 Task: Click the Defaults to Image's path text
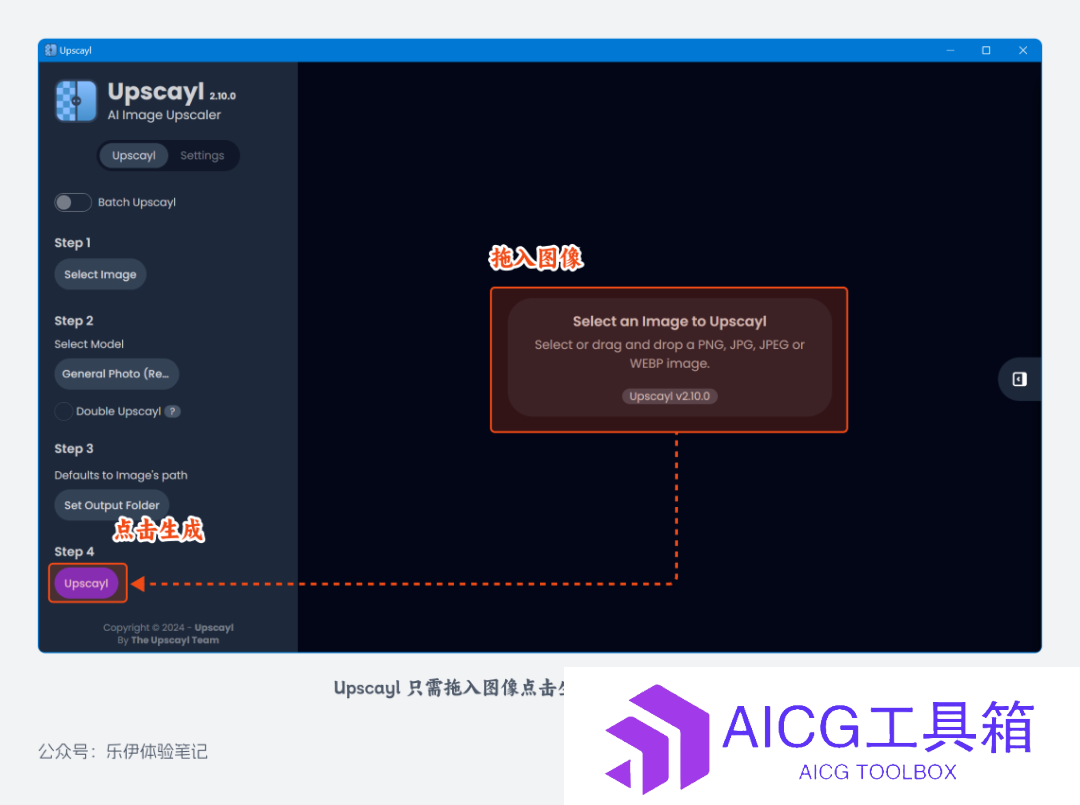121,475
